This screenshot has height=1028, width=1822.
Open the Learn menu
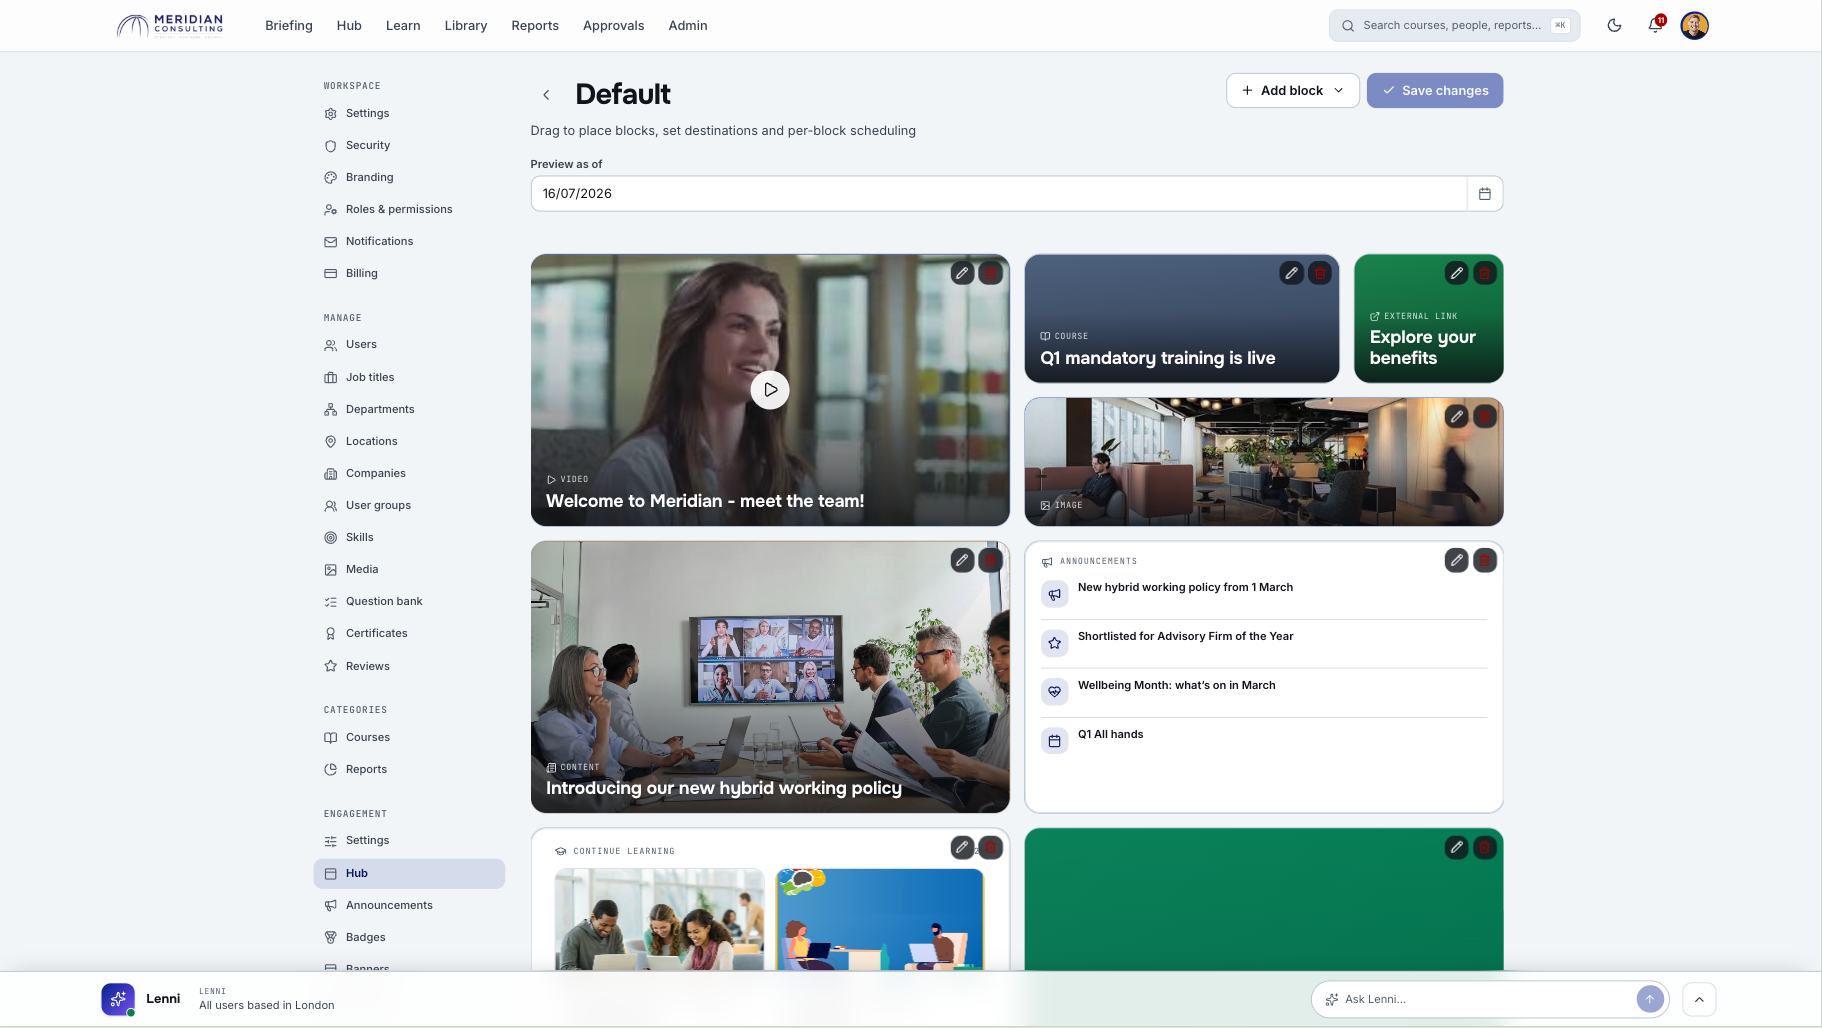pyautogui.click(x=403, y=26)
